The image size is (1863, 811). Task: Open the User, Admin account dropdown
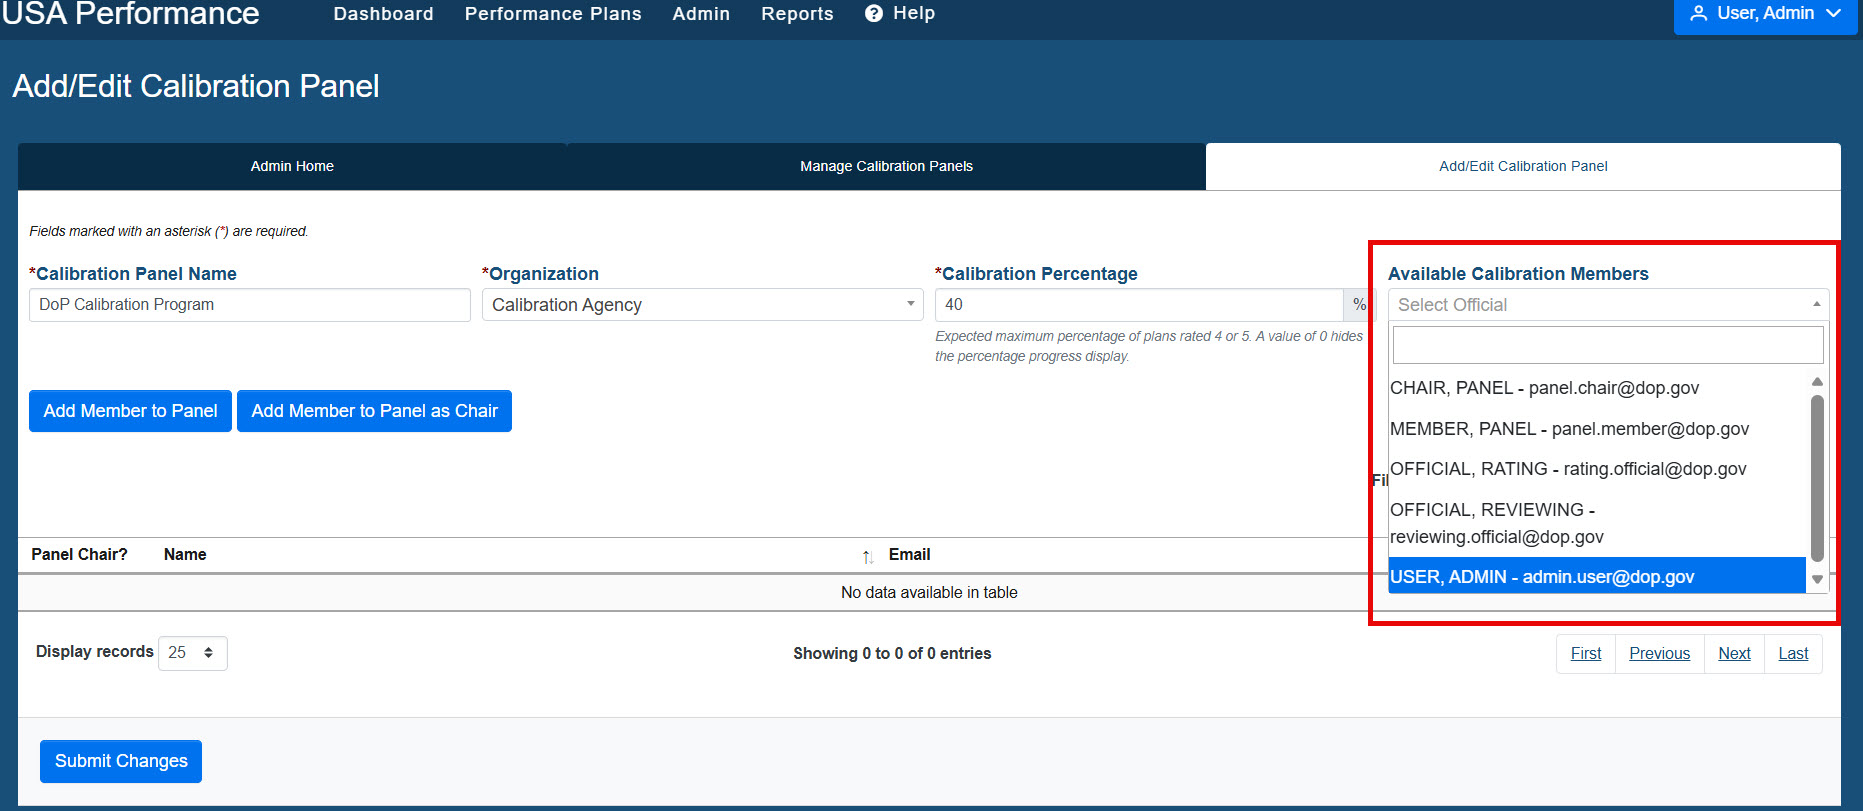1765,14
